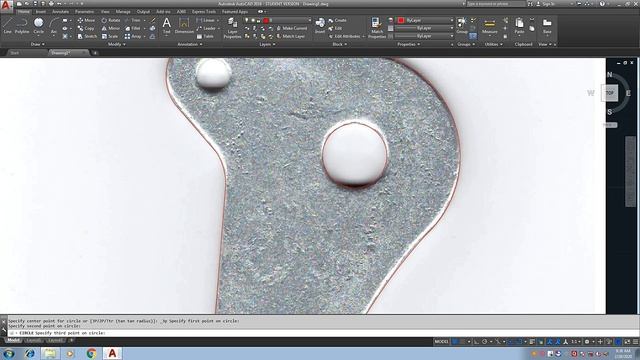Click the search keyword input box
The width and height of the screenshot is (640, 360).
(x=496, y=4)
